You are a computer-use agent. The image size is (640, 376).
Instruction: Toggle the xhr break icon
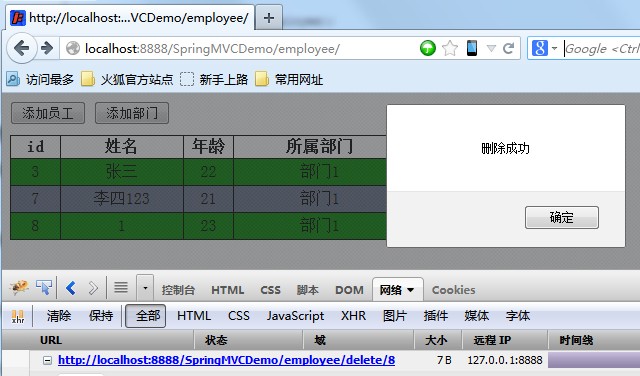tap(18, 316)
